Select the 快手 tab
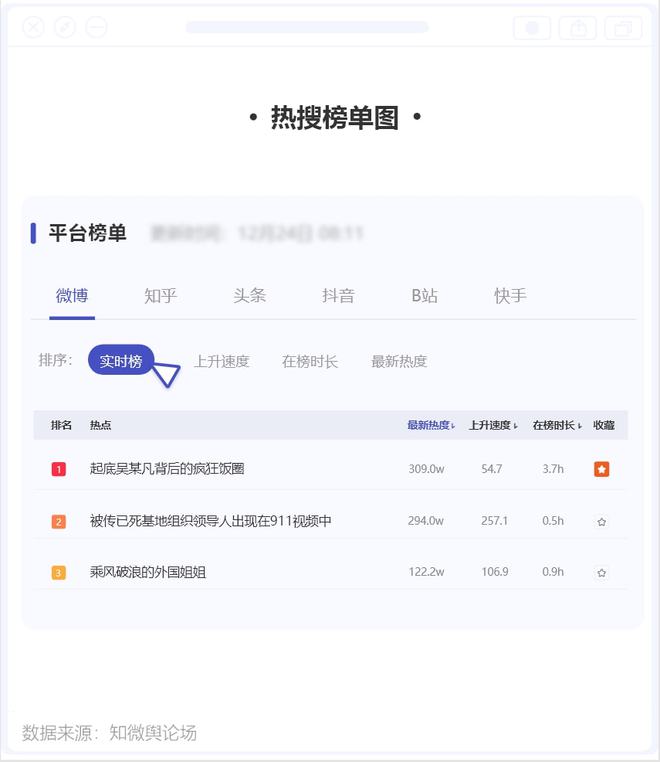Screen dimensions: 660x762 click(510, 295)
